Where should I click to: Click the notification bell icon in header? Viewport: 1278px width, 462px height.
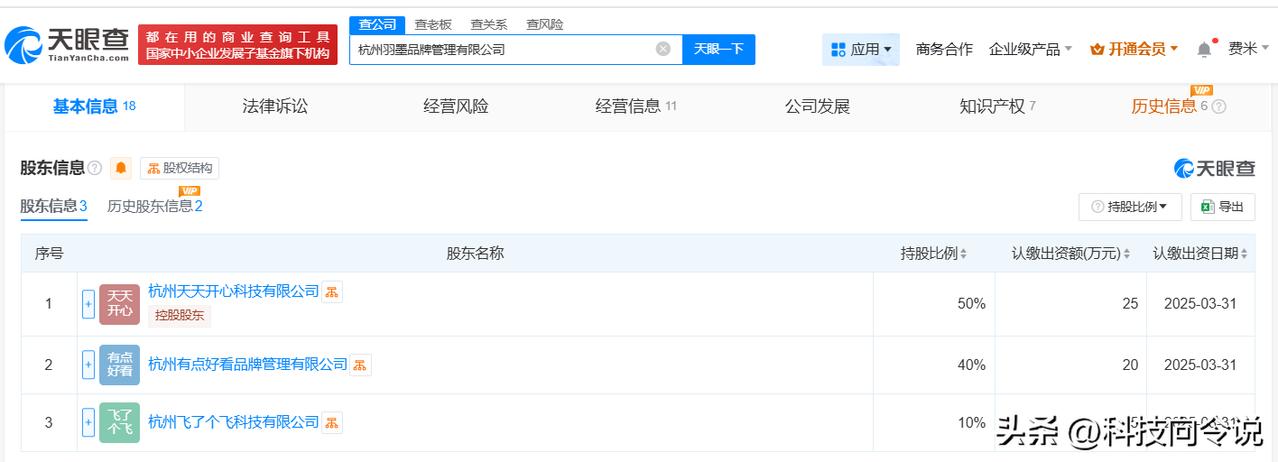1204,49
